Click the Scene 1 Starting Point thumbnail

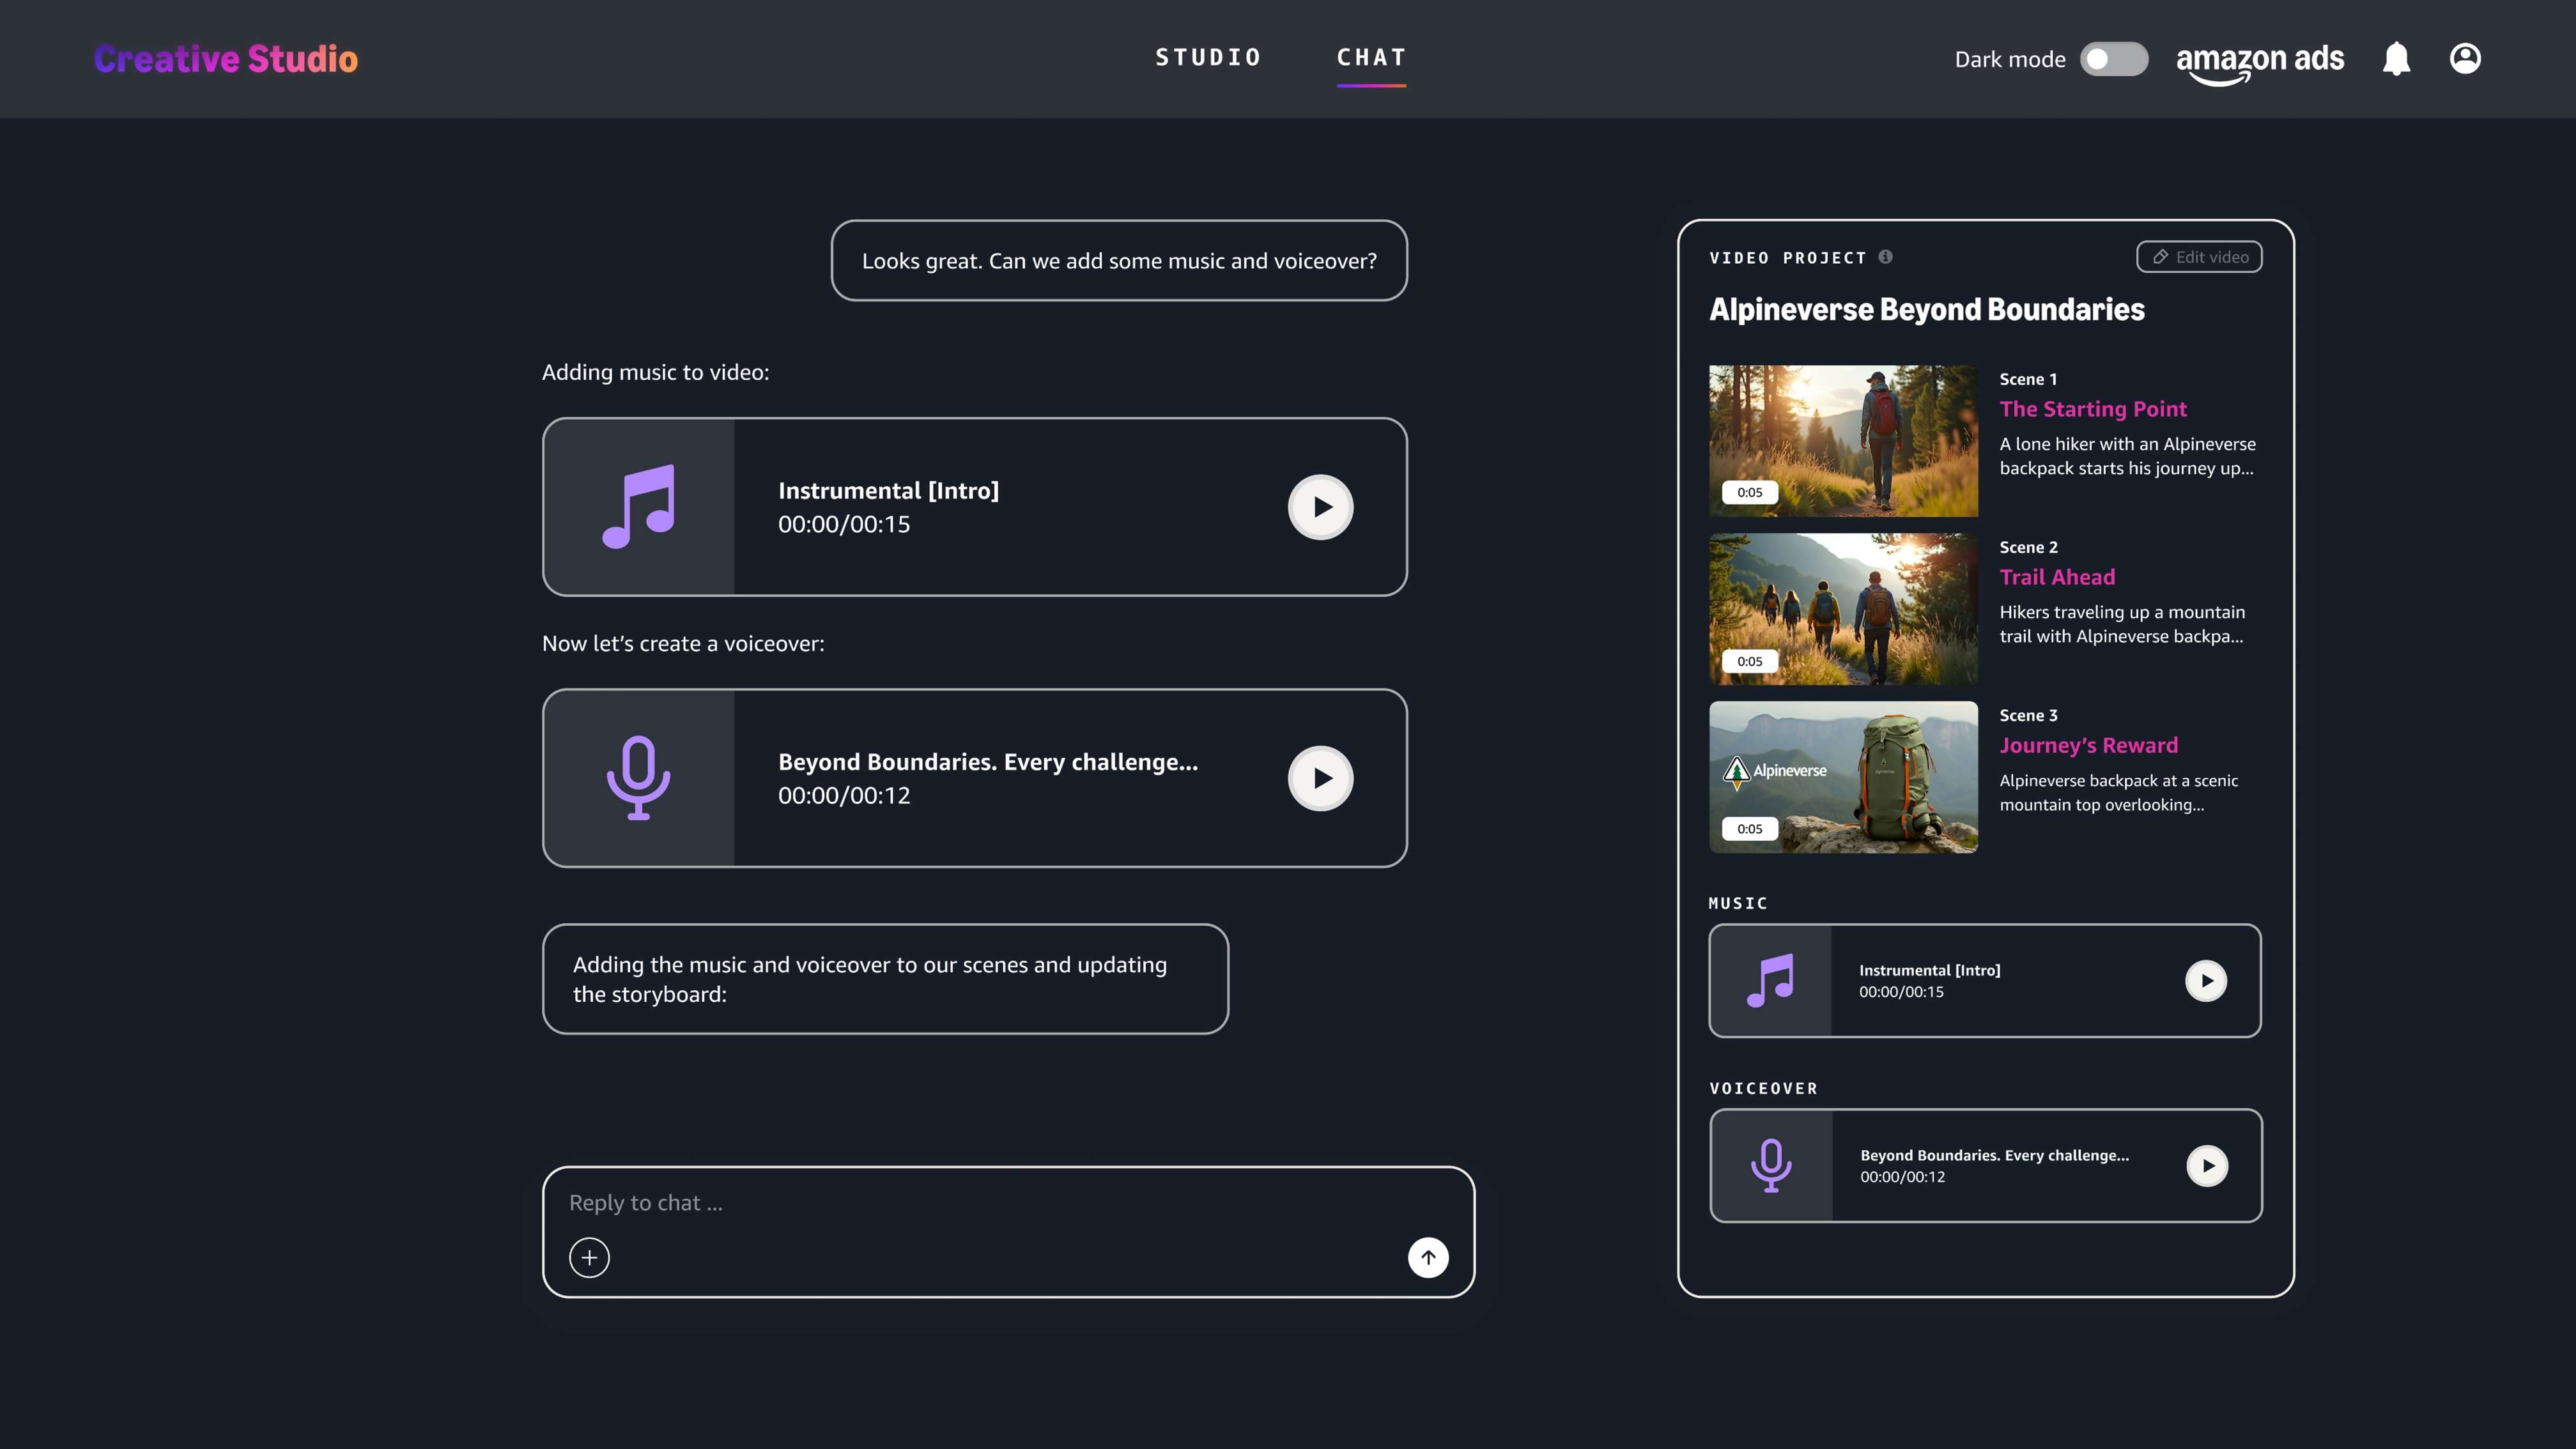(1843, 440)
